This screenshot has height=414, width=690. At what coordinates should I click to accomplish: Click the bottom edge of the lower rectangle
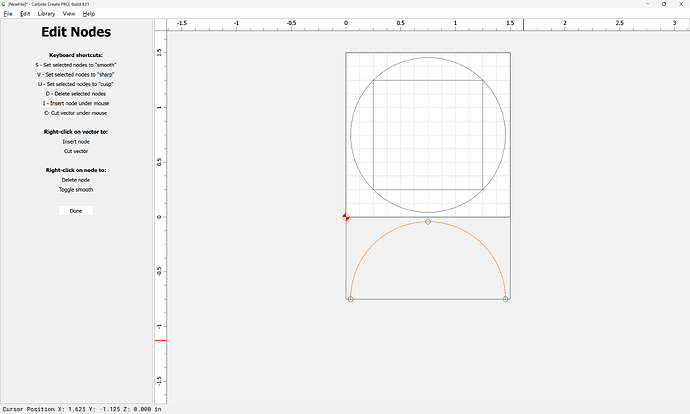[428, 299]
